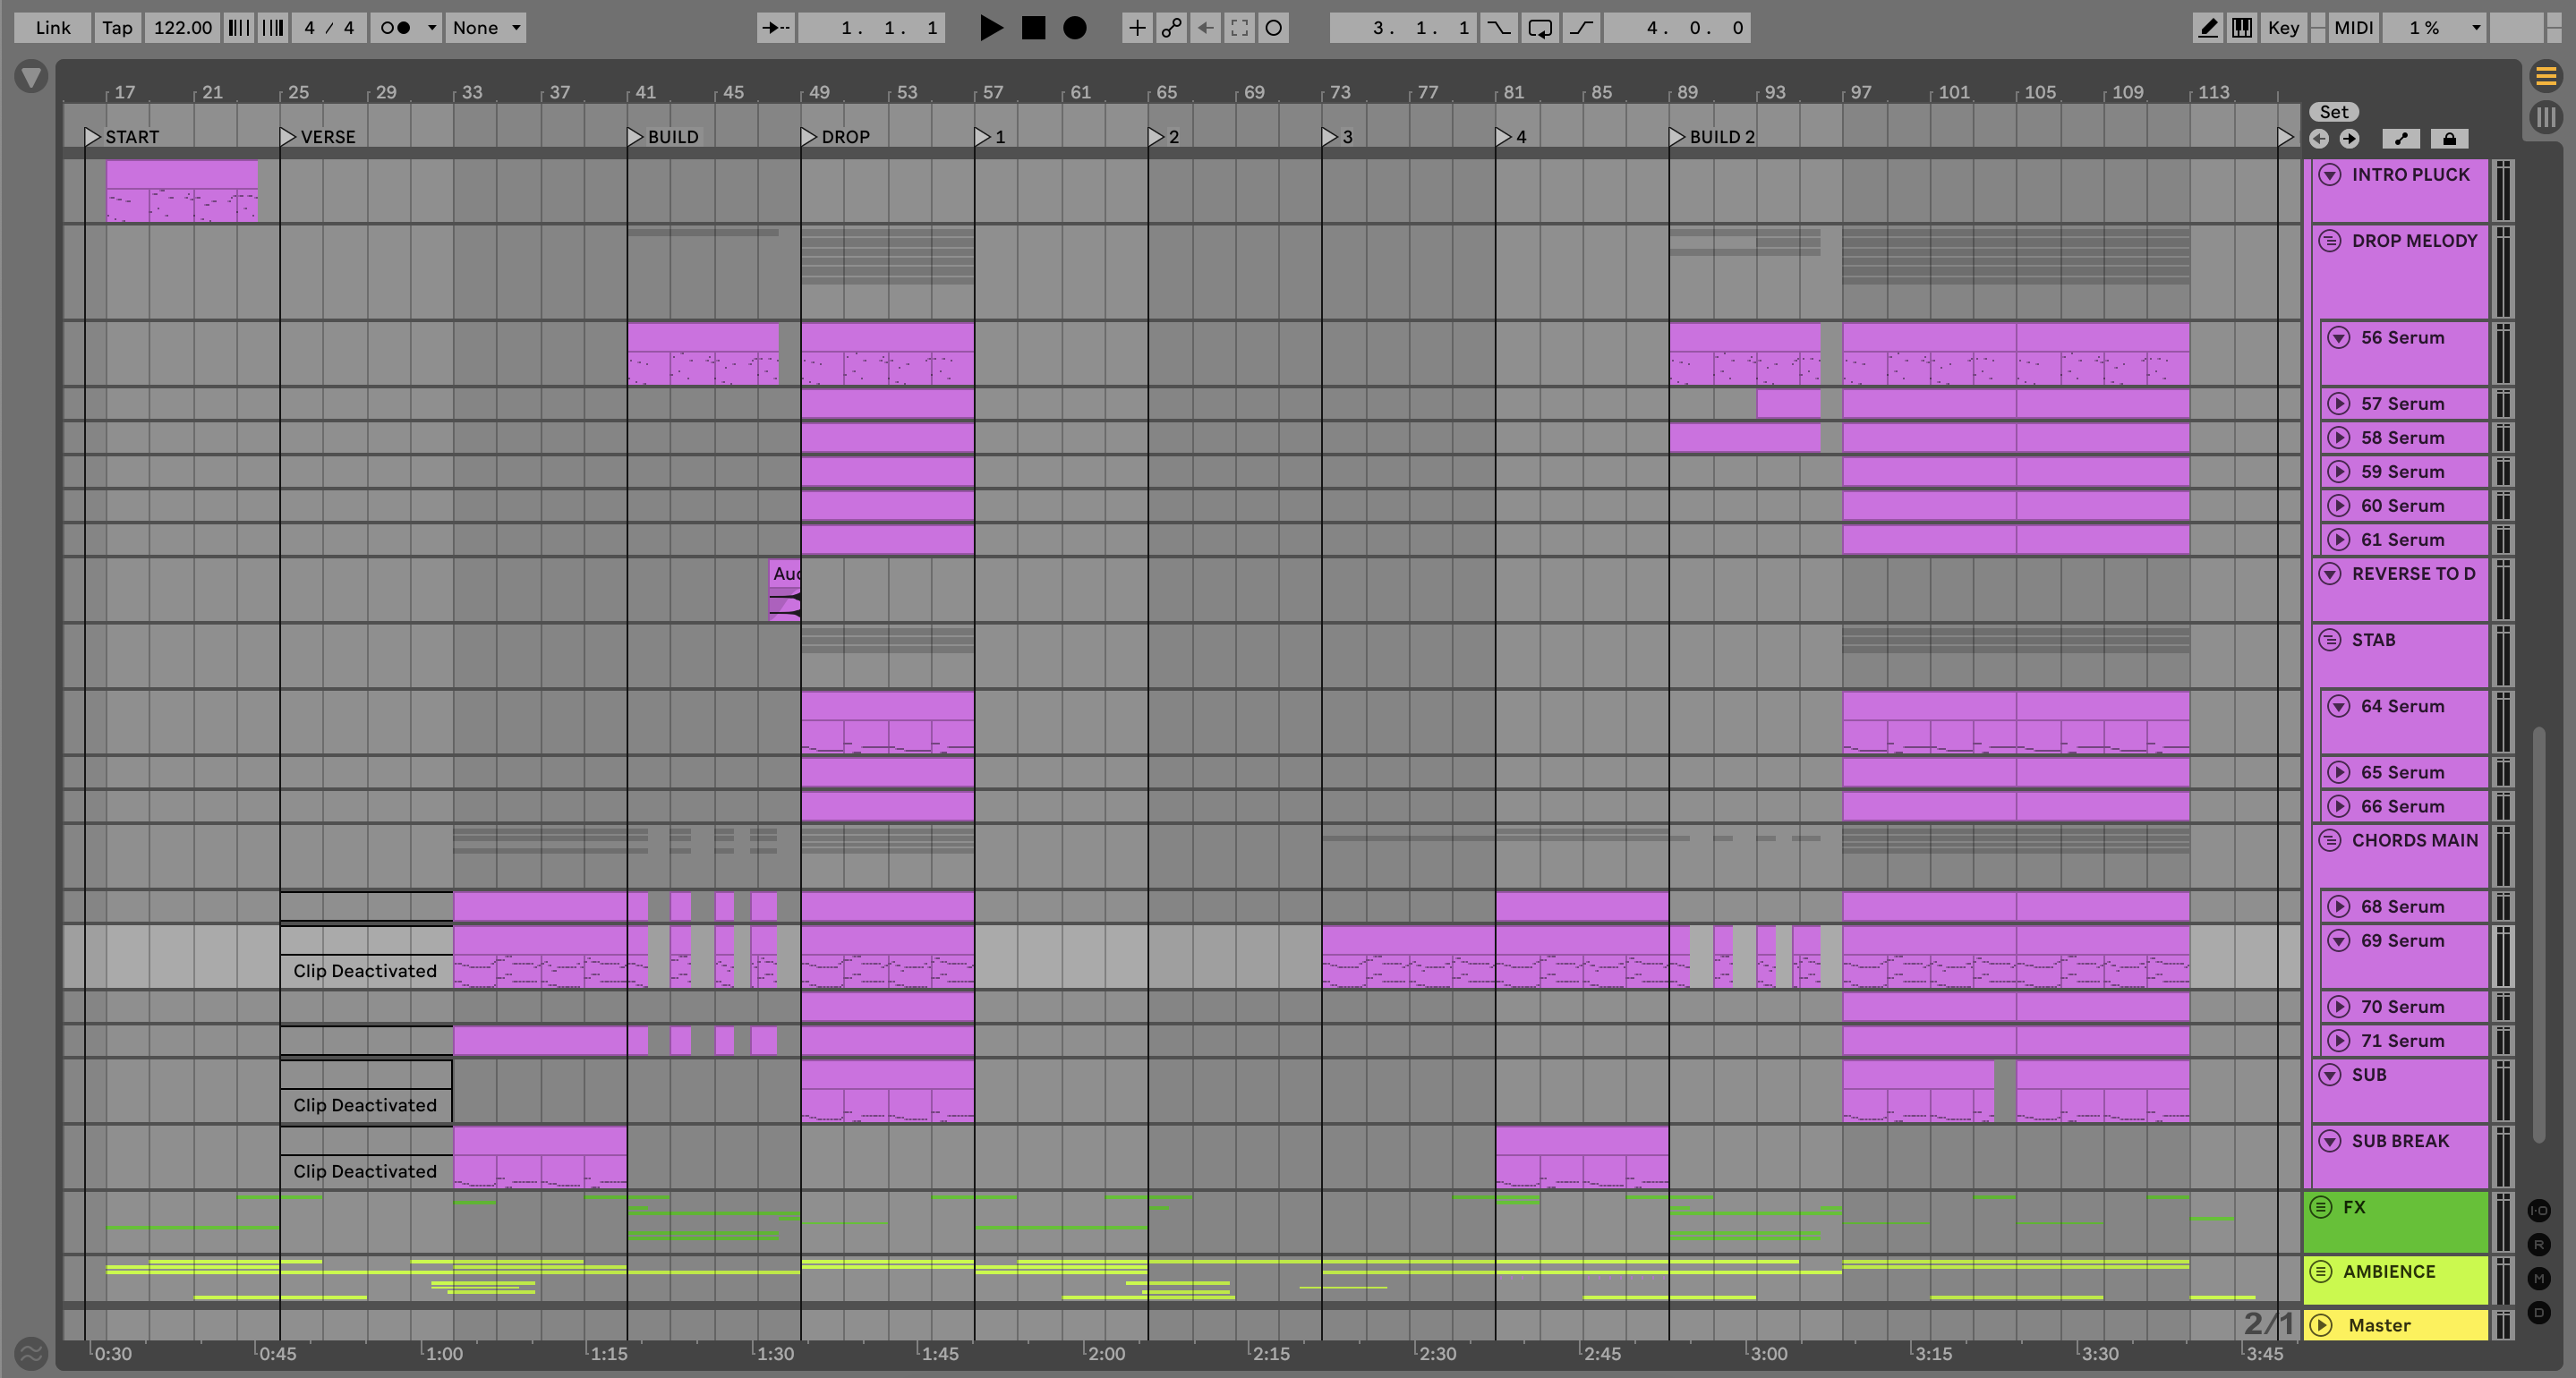
Task: Toggle Key Map Mode switch
Action: tap(2283, 28)
